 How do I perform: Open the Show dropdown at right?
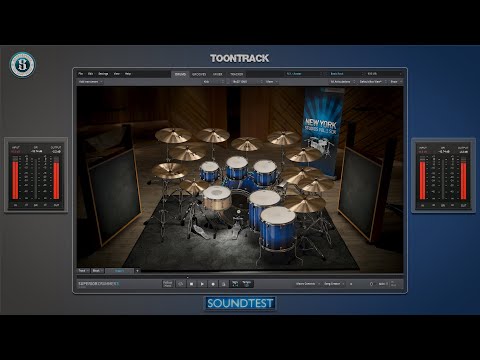tap(396, 82)
